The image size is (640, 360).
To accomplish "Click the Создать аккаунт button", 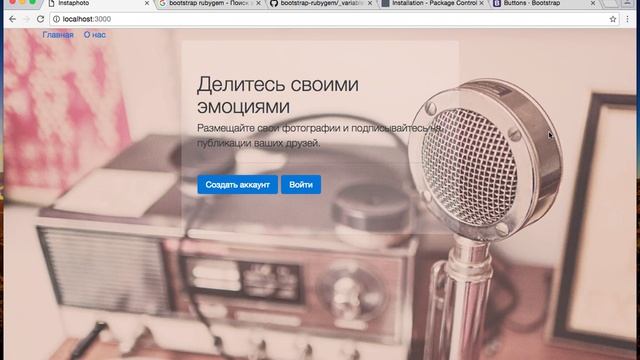I will point(238,184).
